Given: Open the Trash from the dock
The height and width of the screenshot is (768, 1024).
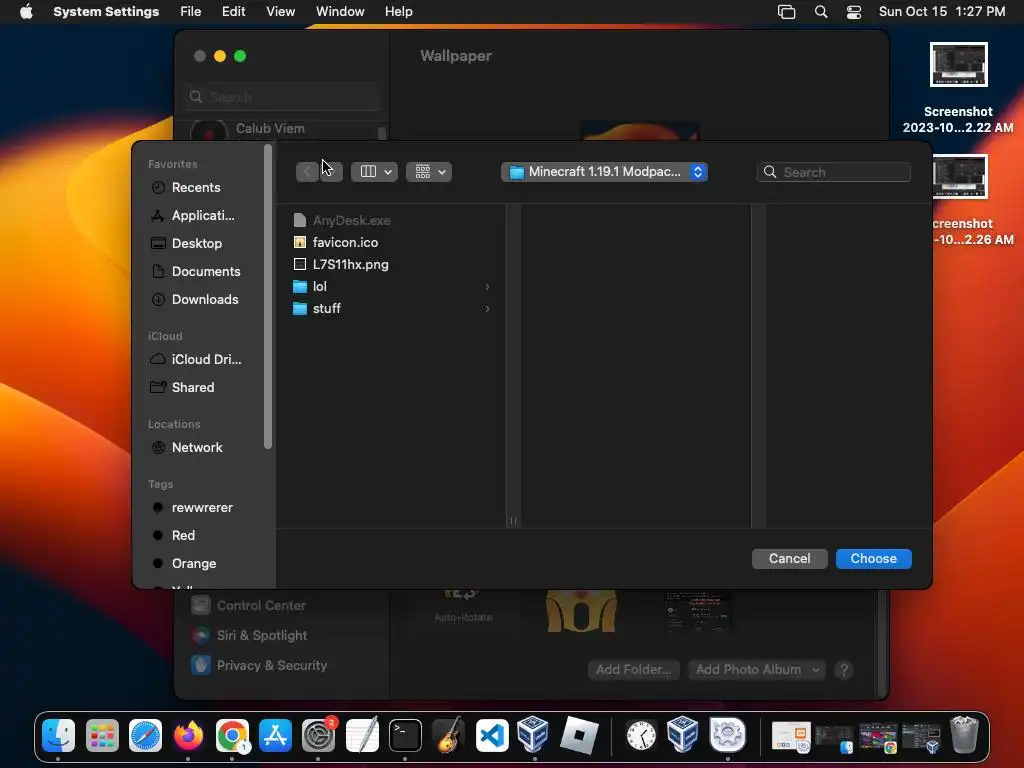Looking at the screenshot, I should (x=964, y=735).
